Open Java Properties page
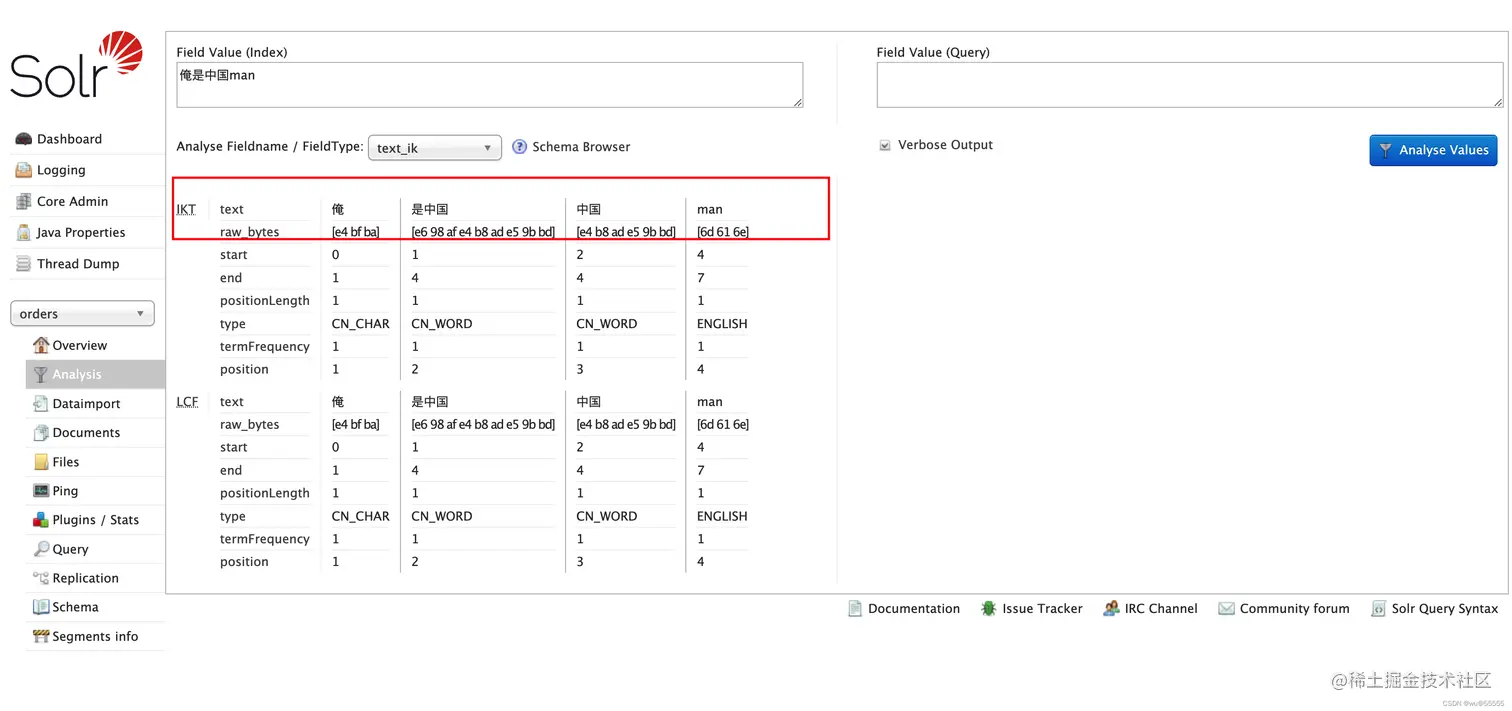 click(x=81, y=232)
